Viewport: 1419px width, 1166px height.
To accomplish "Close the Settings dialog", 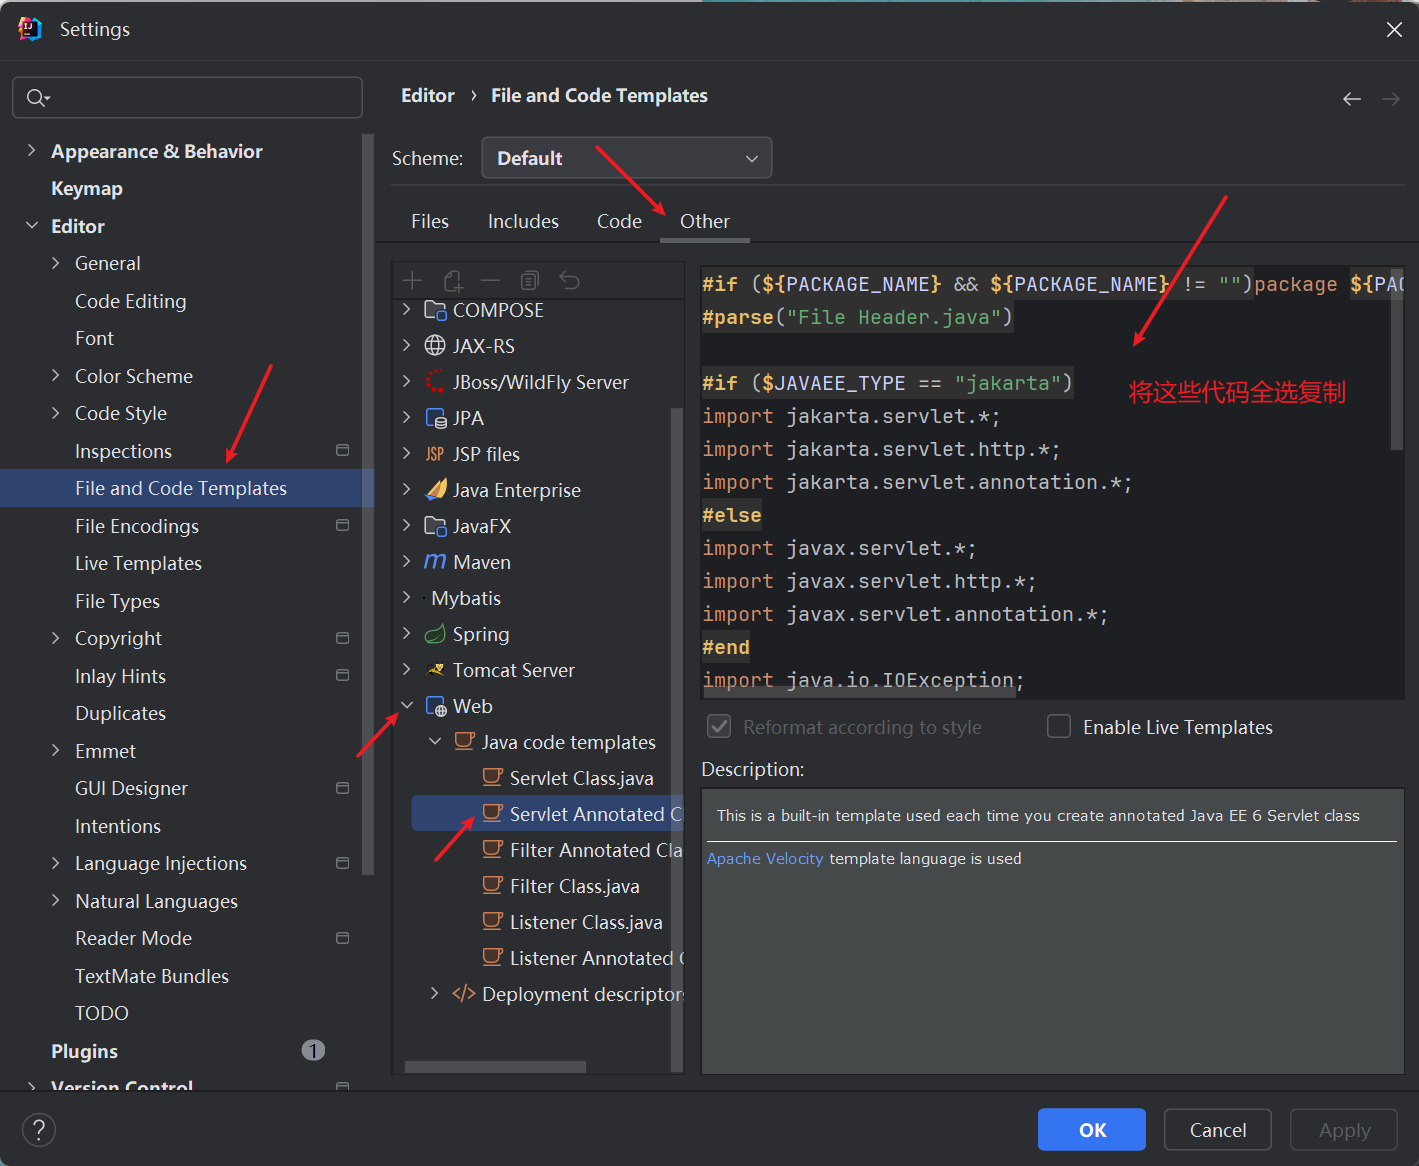I will [x=1394, y=30].
